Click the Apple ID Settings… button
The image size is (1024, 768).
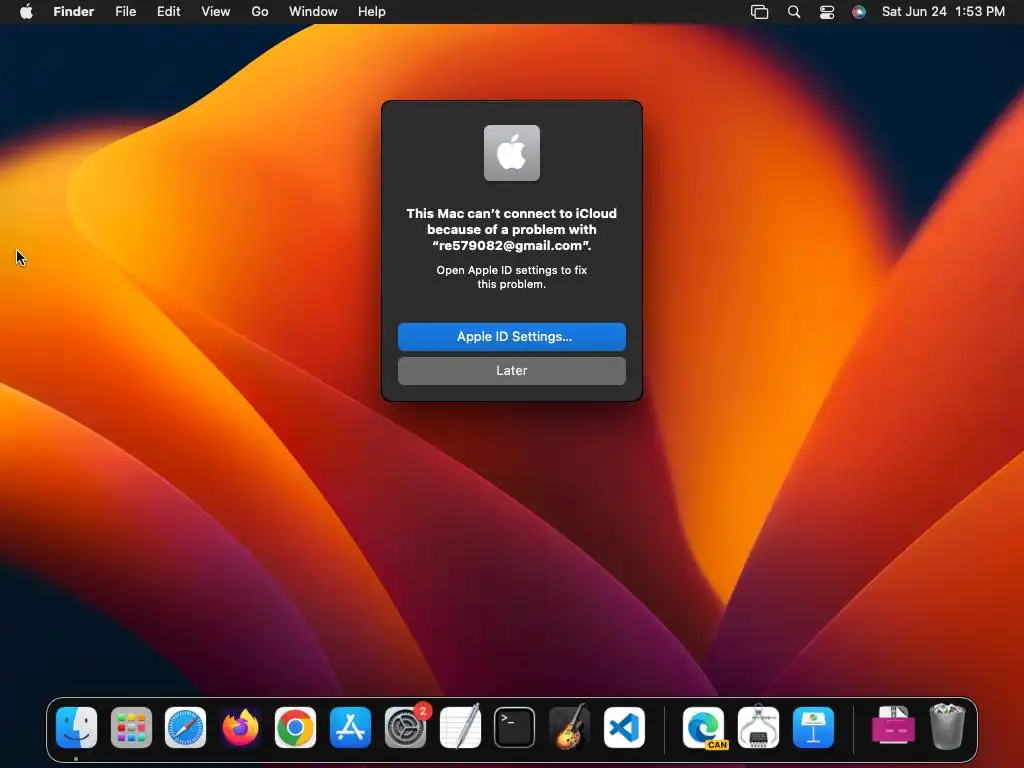512,336
